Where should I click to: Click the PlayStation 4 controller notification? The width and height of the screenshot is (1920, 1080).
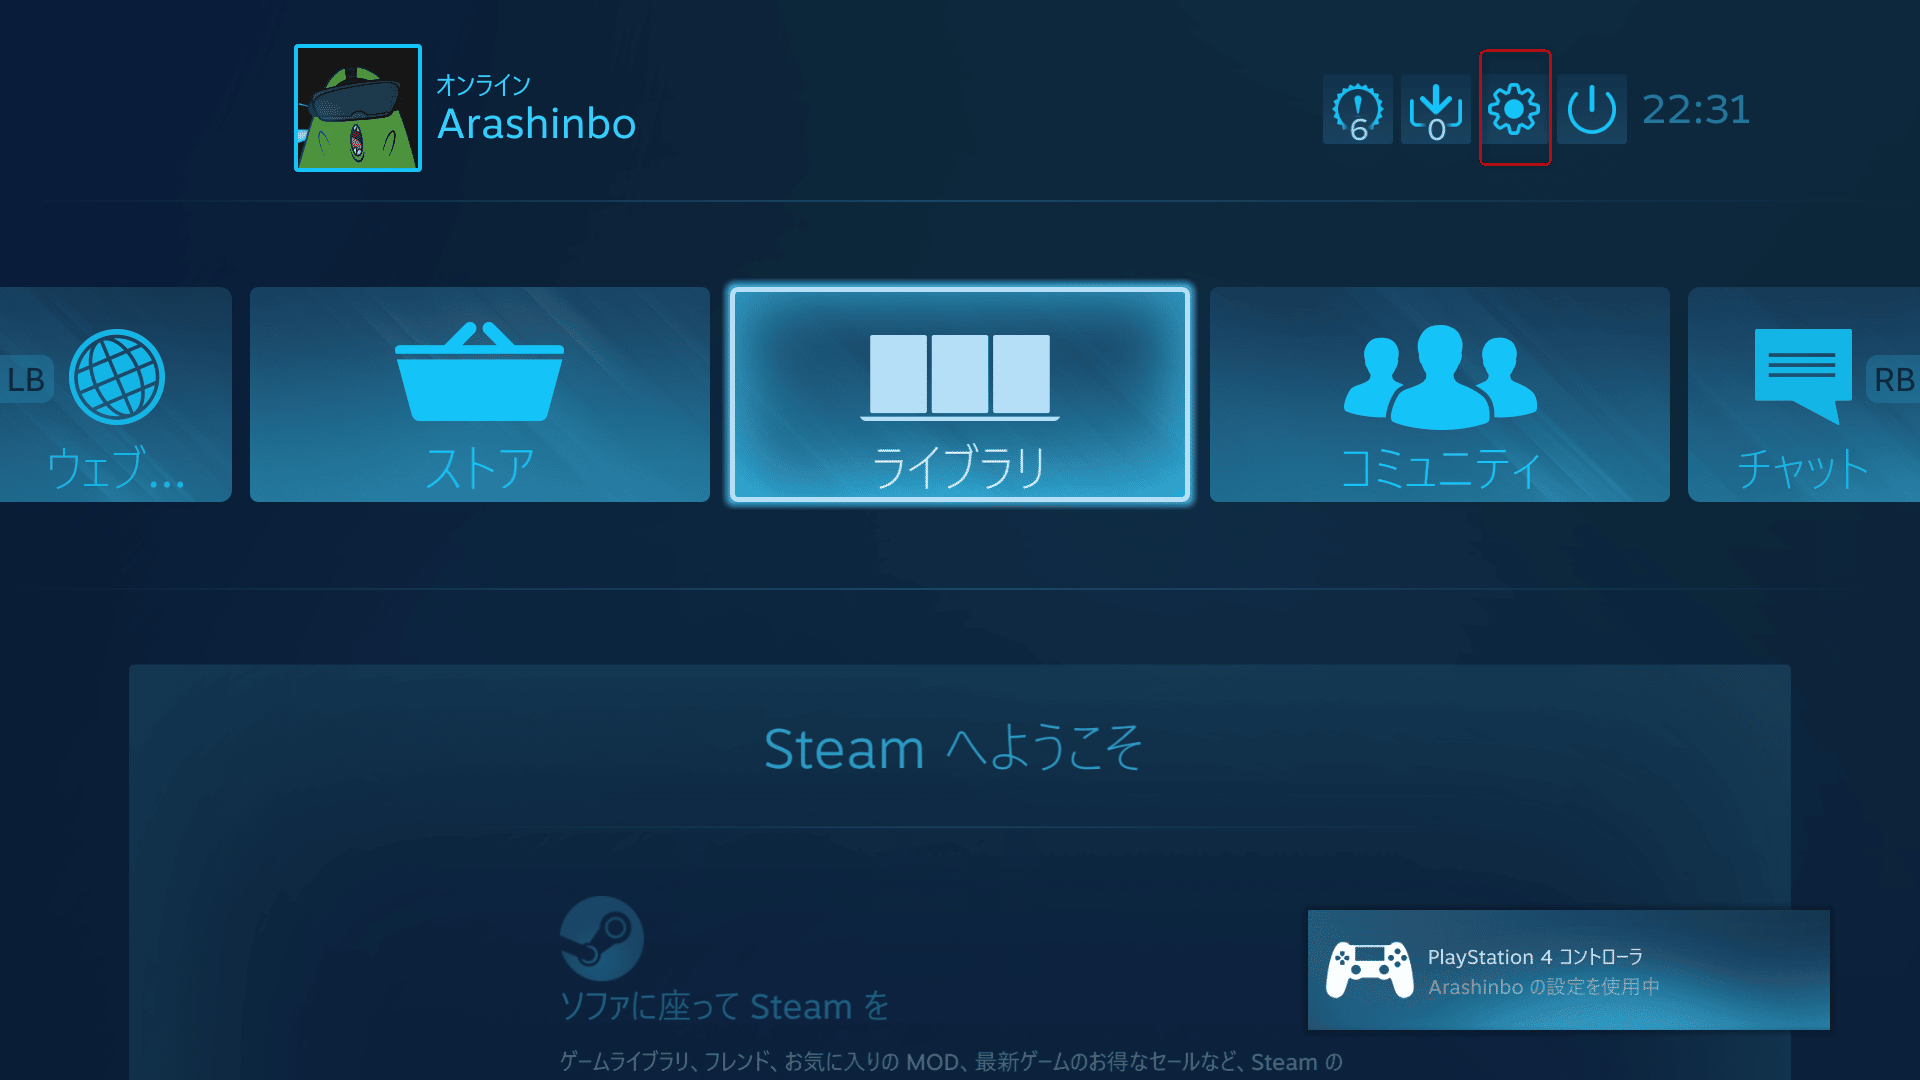(x=1569, y=970)
